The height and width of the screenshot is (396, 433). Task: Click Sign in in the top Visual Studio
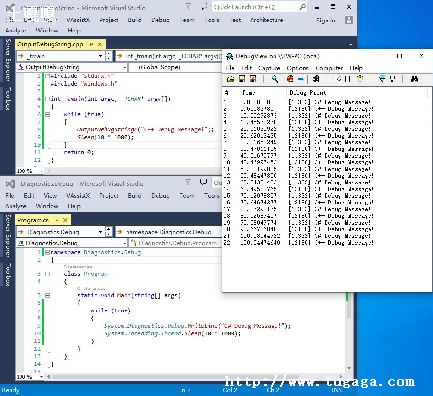326,20
